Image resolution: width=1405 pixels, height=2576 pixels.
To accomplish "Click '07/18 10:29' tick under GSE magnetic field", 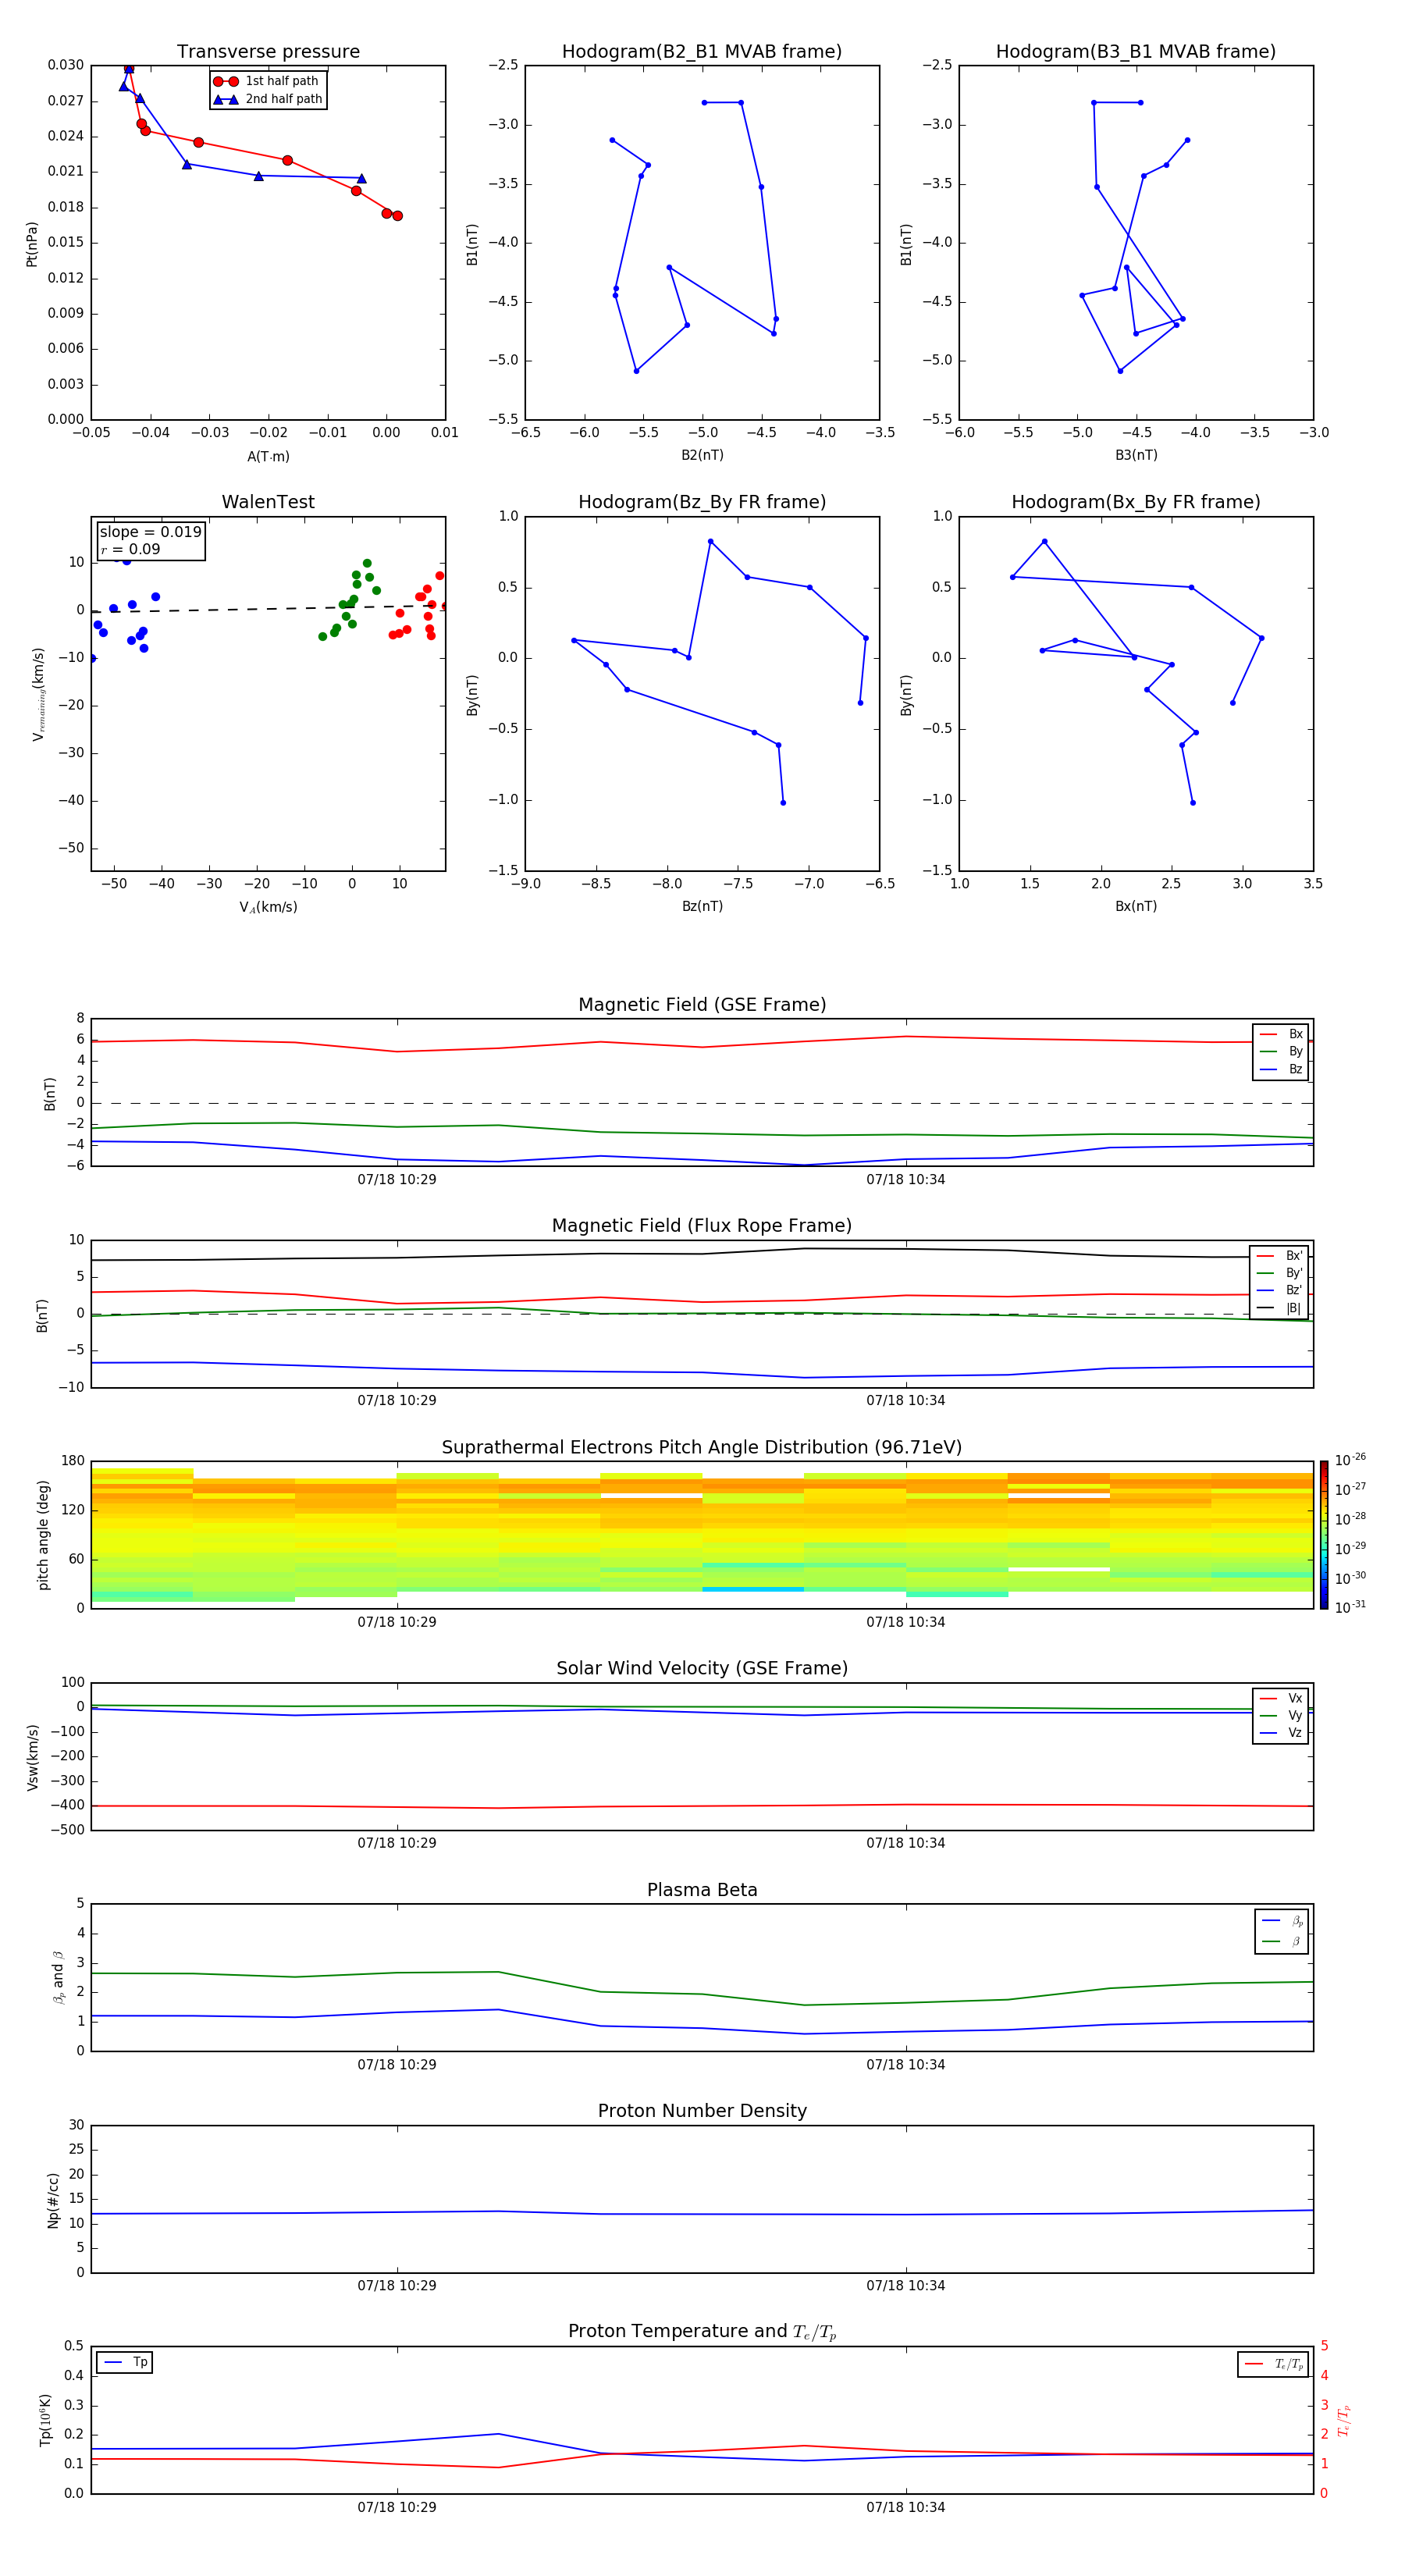I will click(397, 1180).
